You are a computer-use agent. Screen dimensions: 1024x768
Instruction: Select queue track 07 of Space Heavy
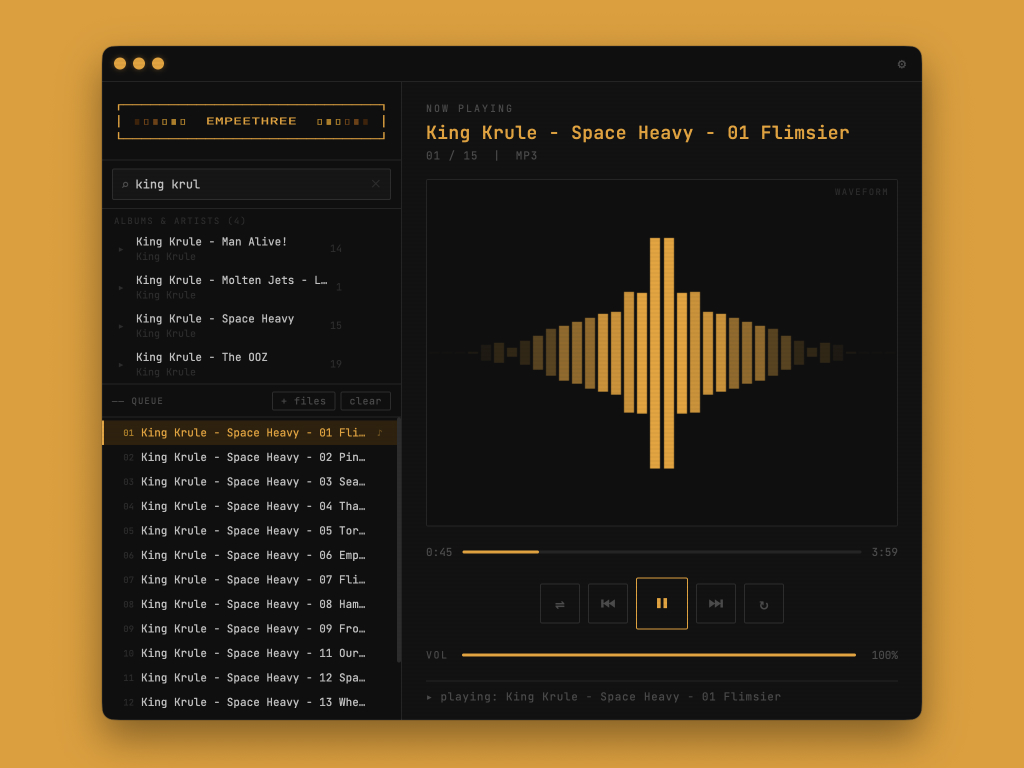coord(252,580)
